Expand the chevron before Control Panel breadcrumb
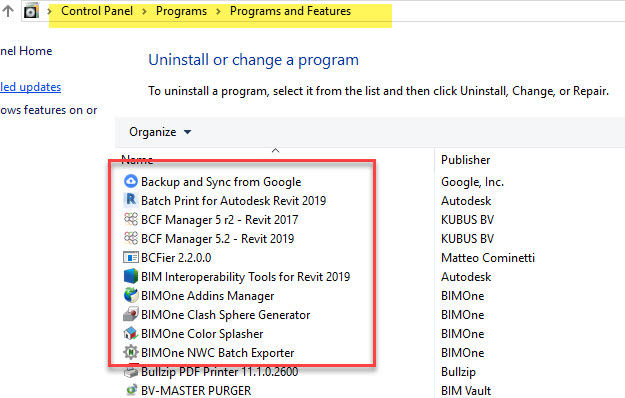This screenshot has width=625, height=398. point(49,11)
